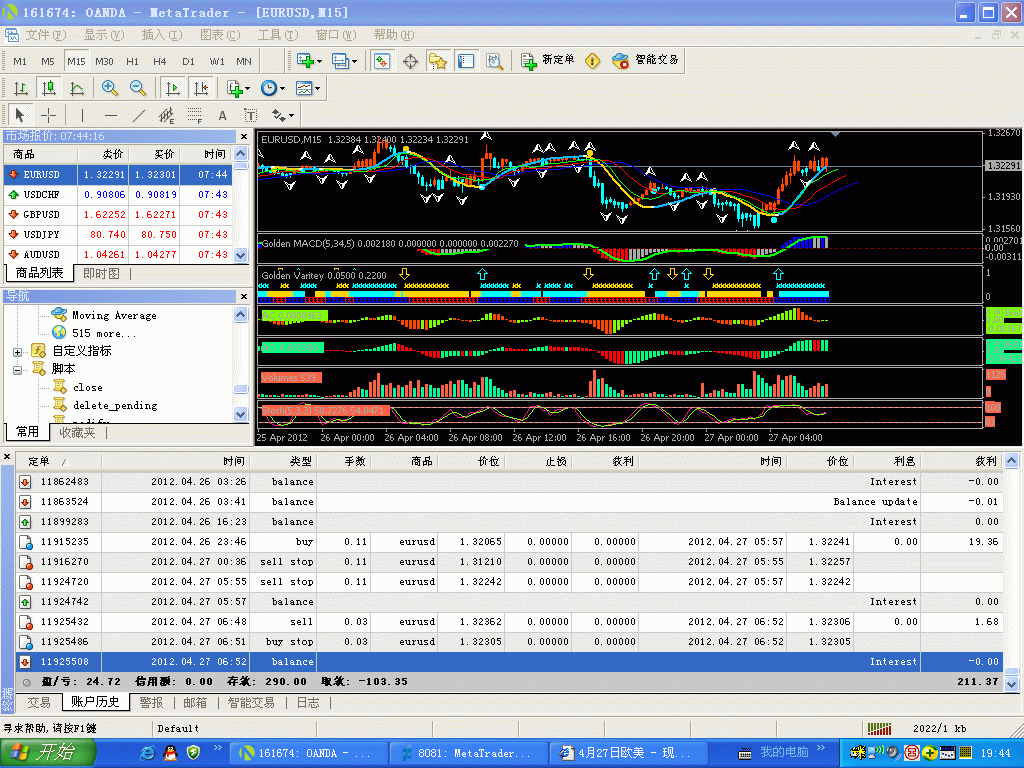Image resolution: width=1024 pixels, height=768 pixels.
Task: Switch chart to H1 timeframe
Action: pos(132,61)
